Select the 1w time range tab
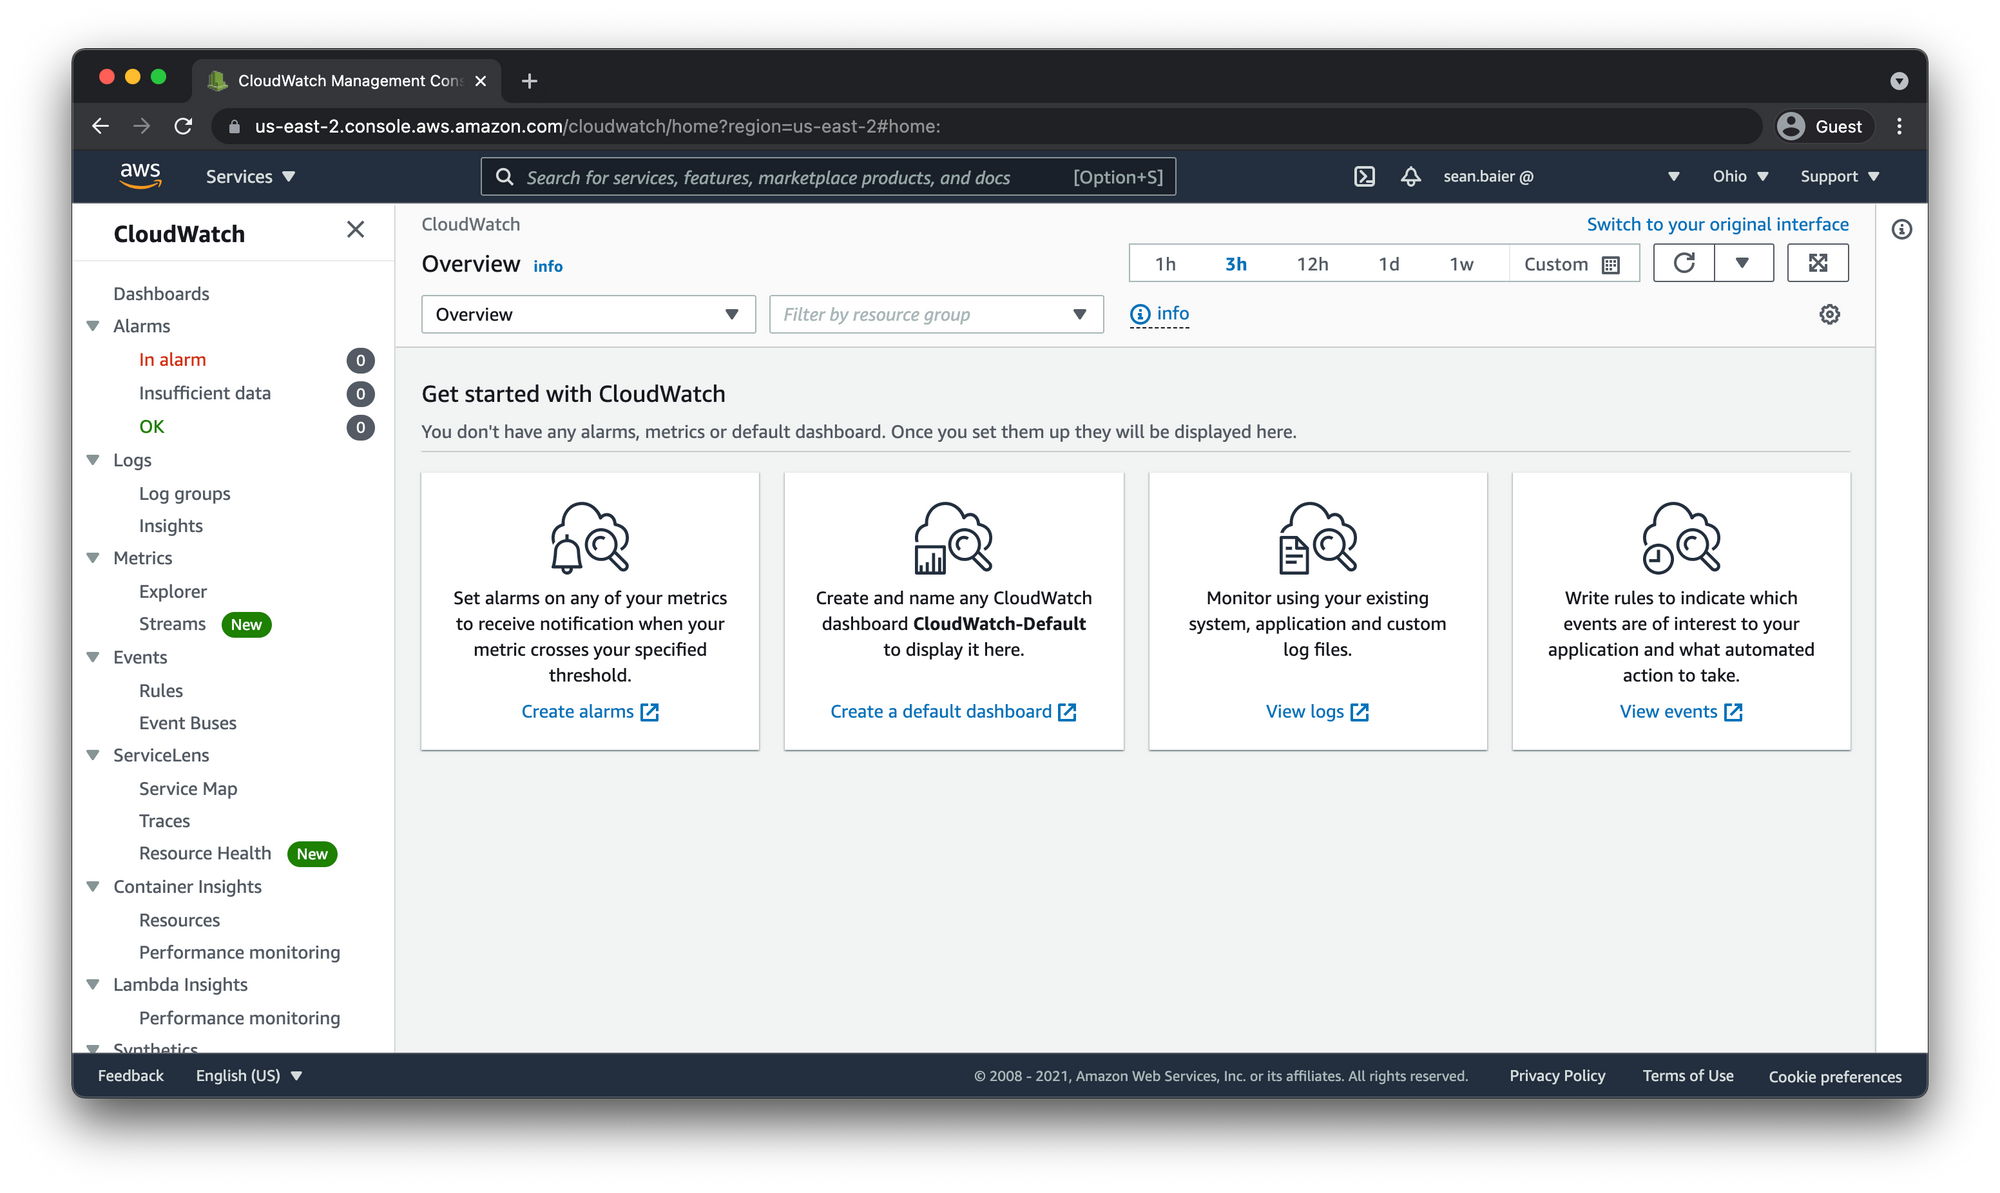Screen dimensions: 2000x1193 pos(1461,264)
